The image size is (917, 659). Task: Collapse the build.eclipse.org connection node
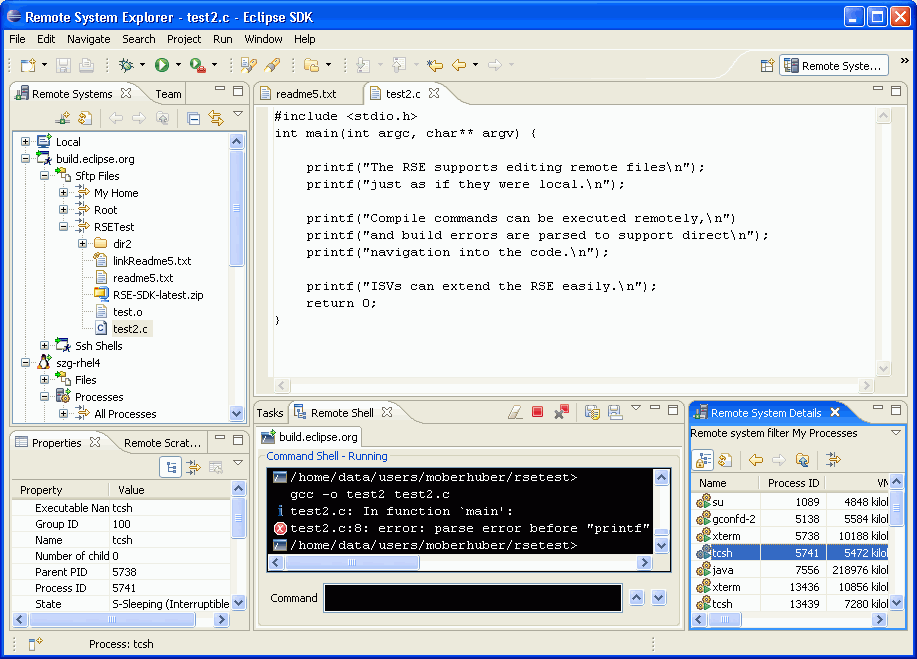(x=25, y=158)
